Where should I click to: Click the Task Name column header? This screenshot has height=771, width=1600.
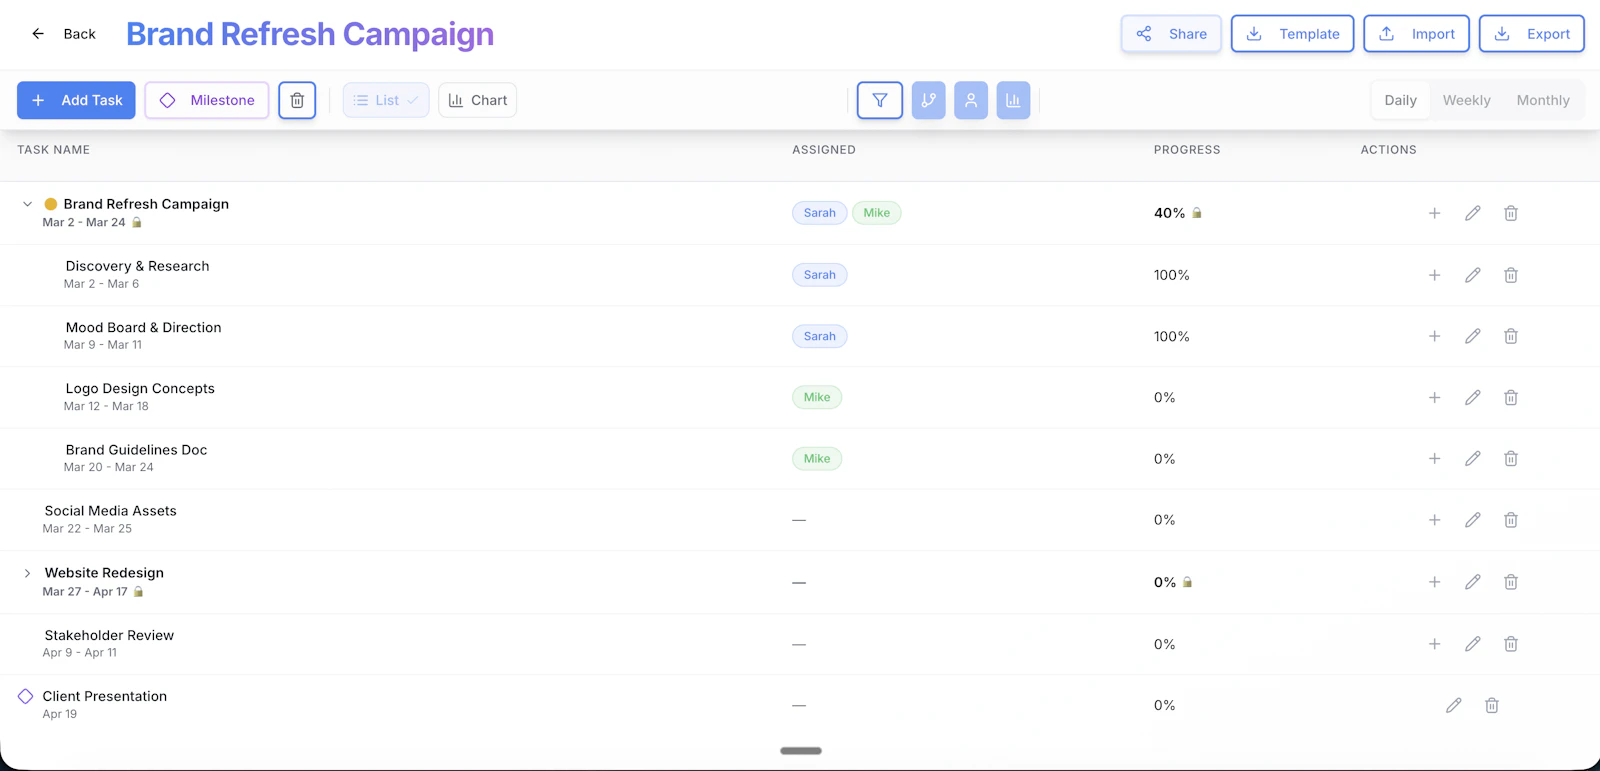click(54, 150)
